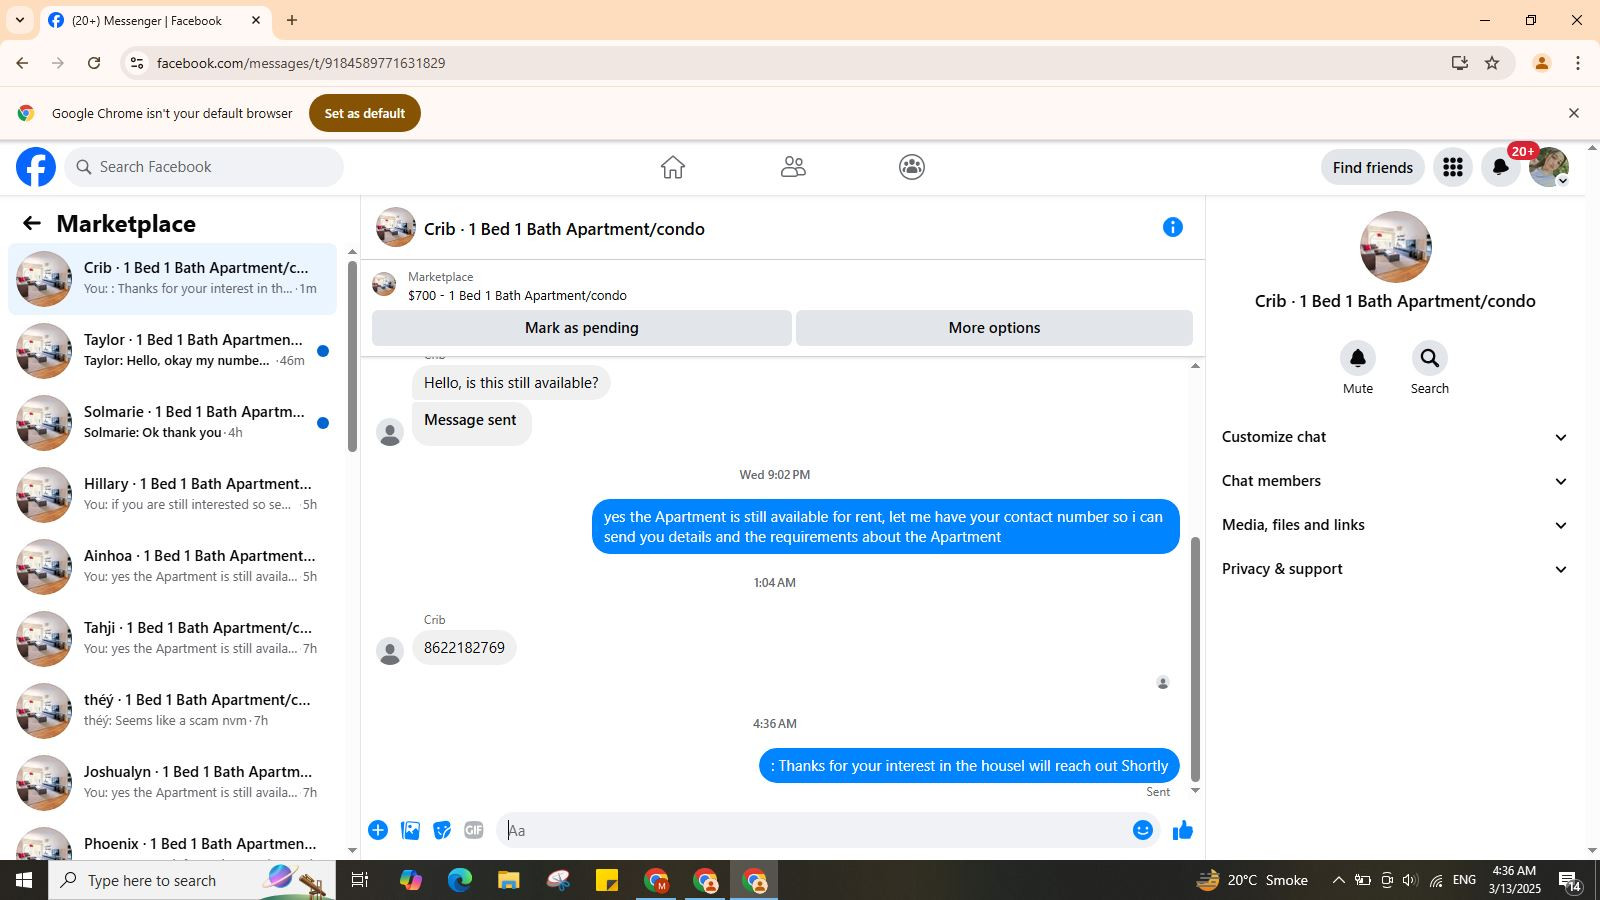
Task: Bookmark this page with the star icon
Action: pyautogui.click(x=1492, y=63)
